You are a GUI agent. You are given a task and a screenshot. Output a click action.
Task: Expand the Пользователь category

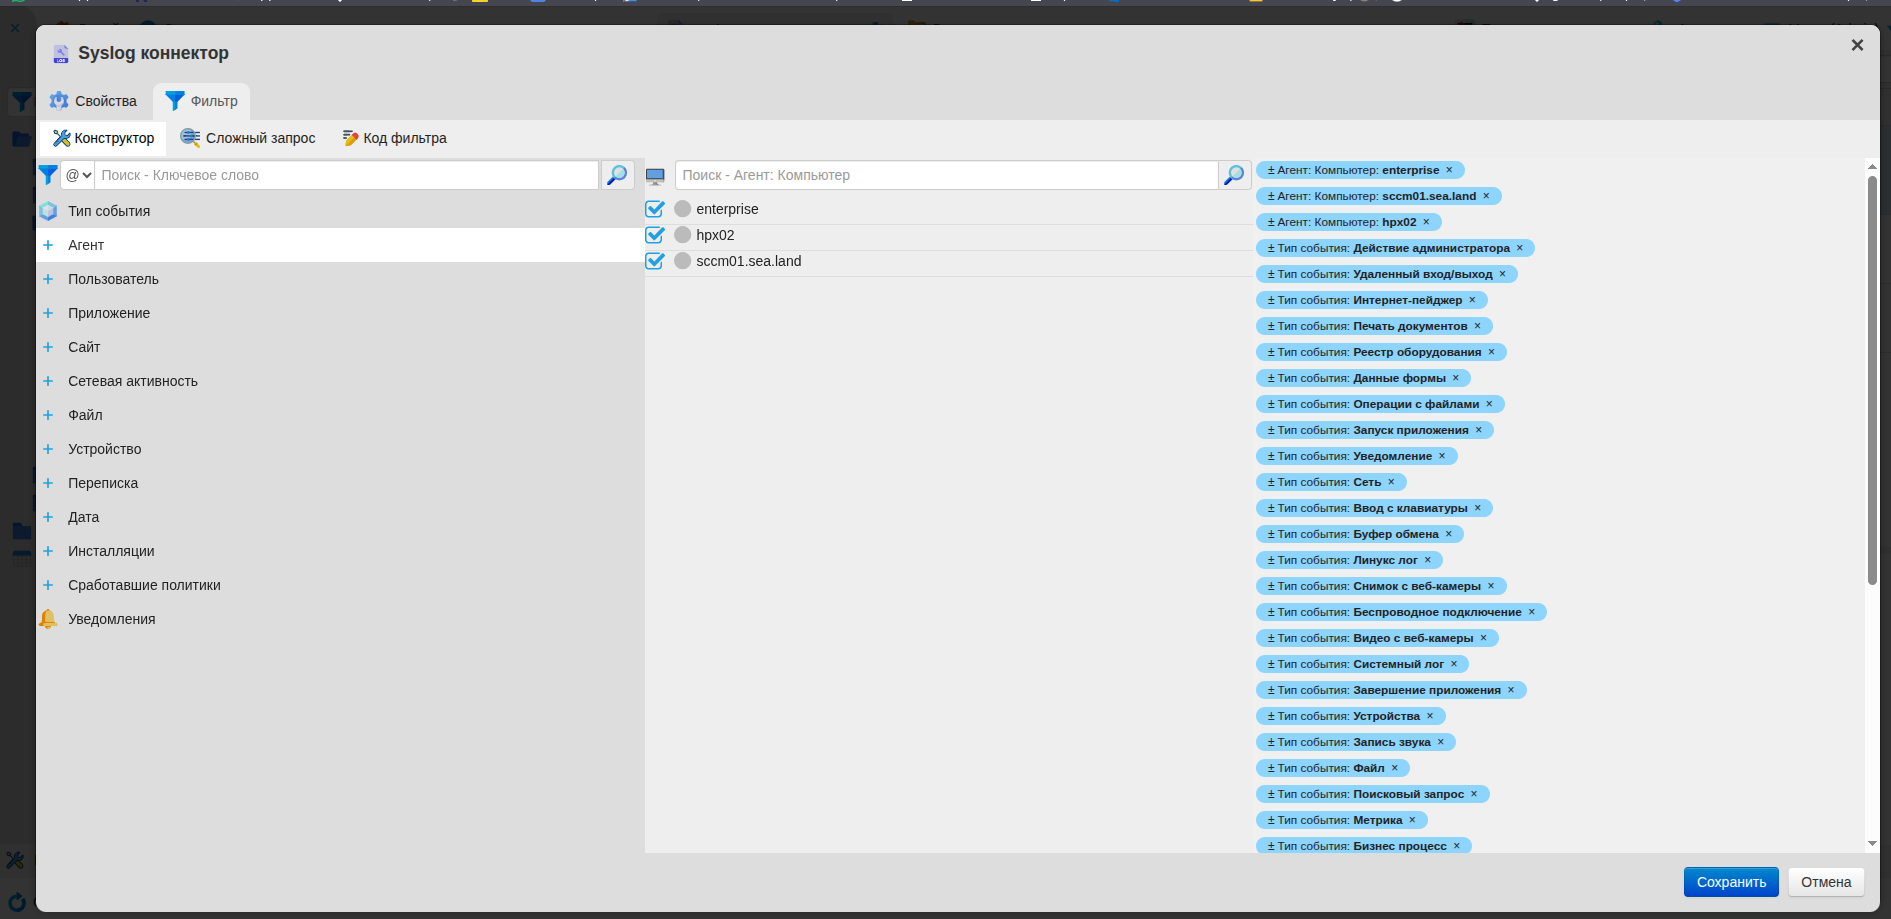tap(48, 279)
